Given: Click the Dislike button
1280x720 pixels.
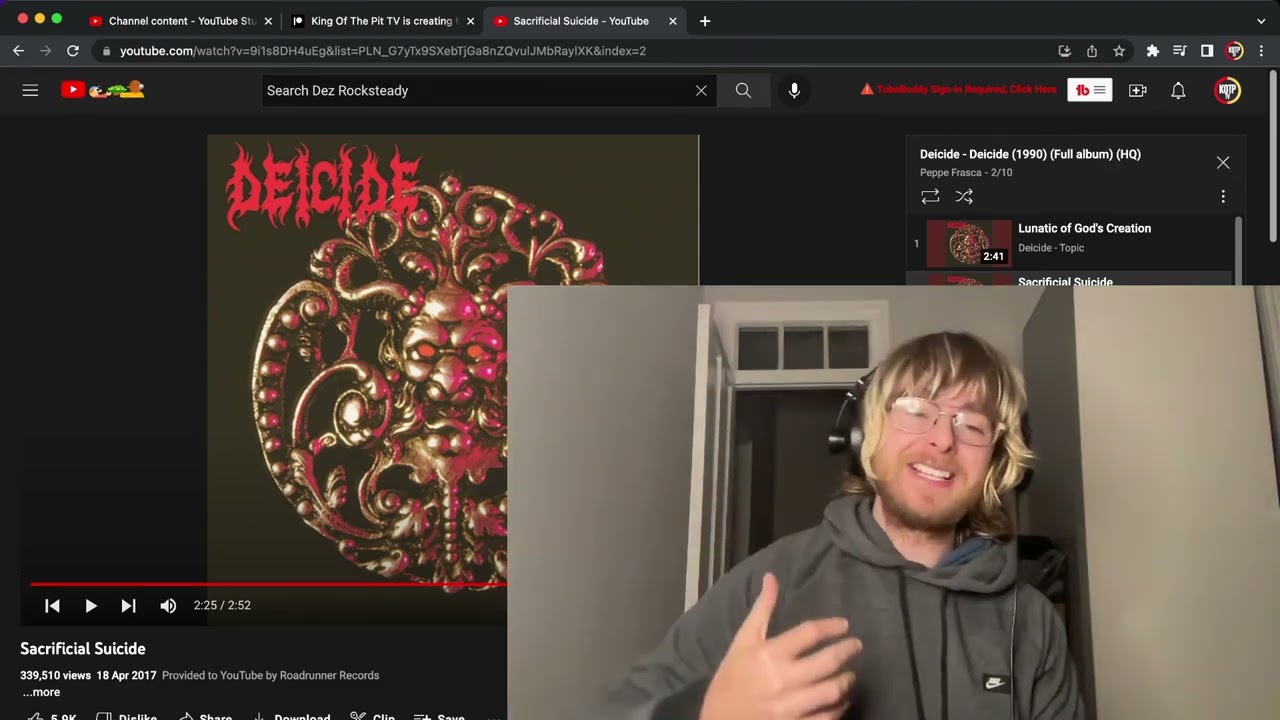Looking at the screenshot, I should tap(127, 718).
